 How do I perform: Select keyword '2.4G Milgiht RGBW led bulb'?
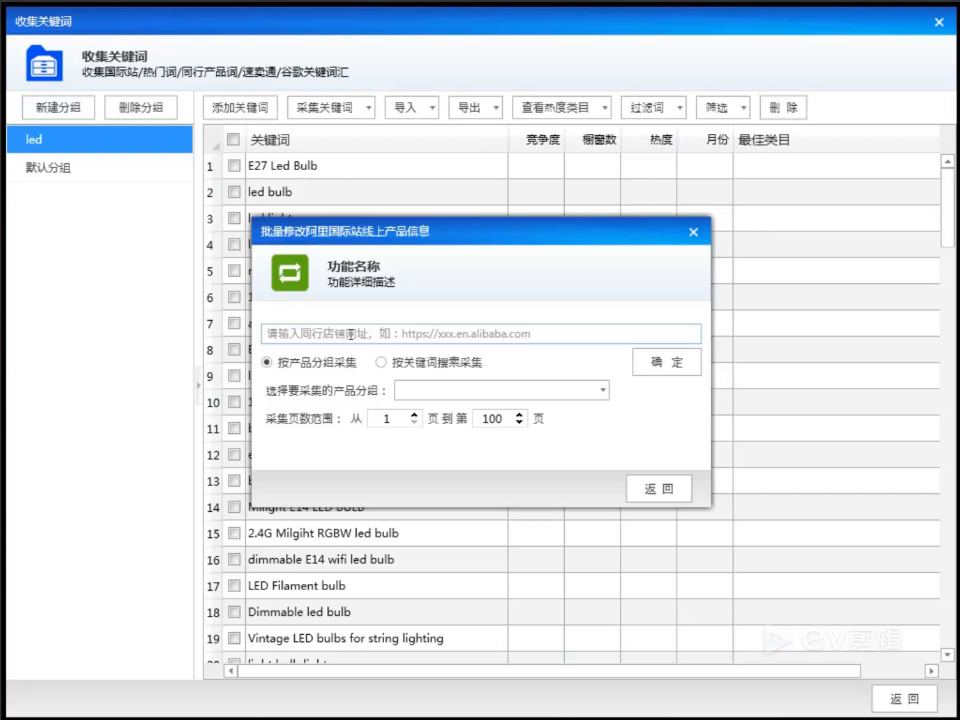(323, 533)
